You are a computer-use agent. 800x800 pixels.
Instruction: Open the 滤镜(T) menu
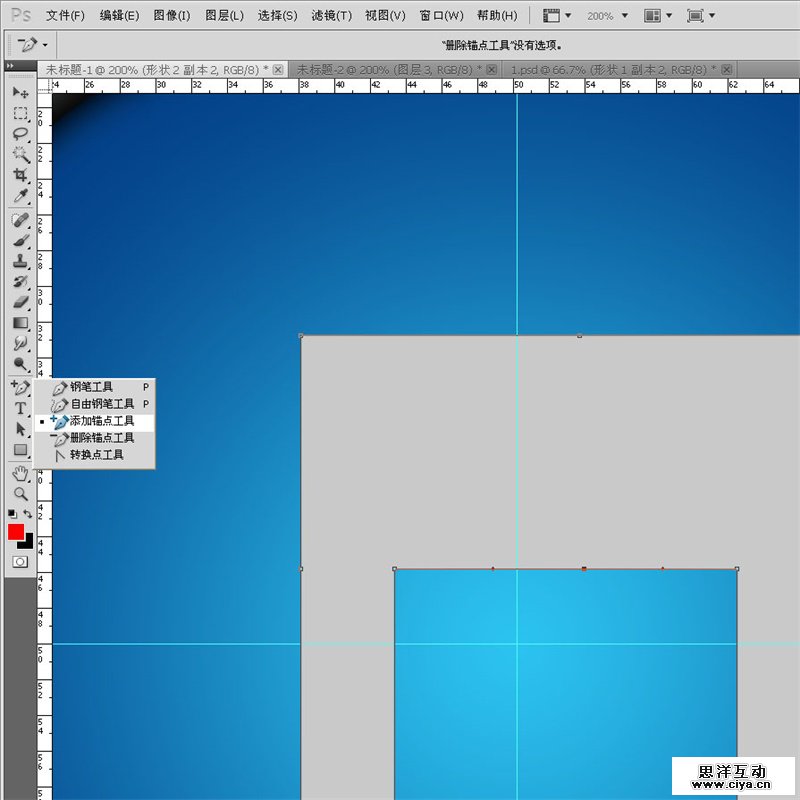331,16
